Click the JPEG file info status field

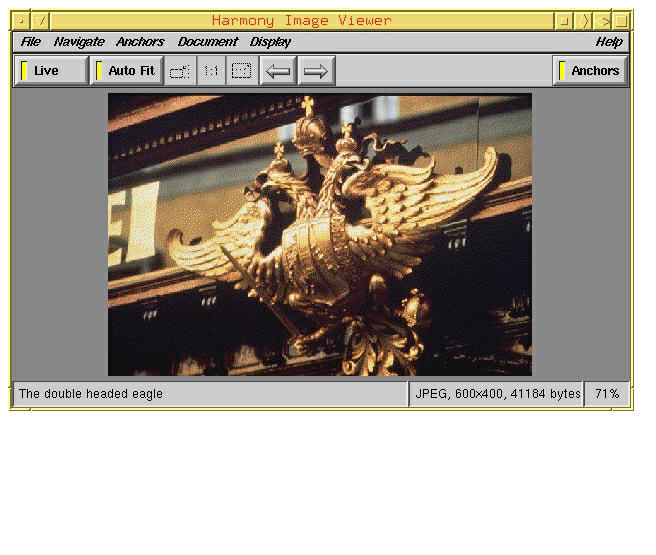497,394
